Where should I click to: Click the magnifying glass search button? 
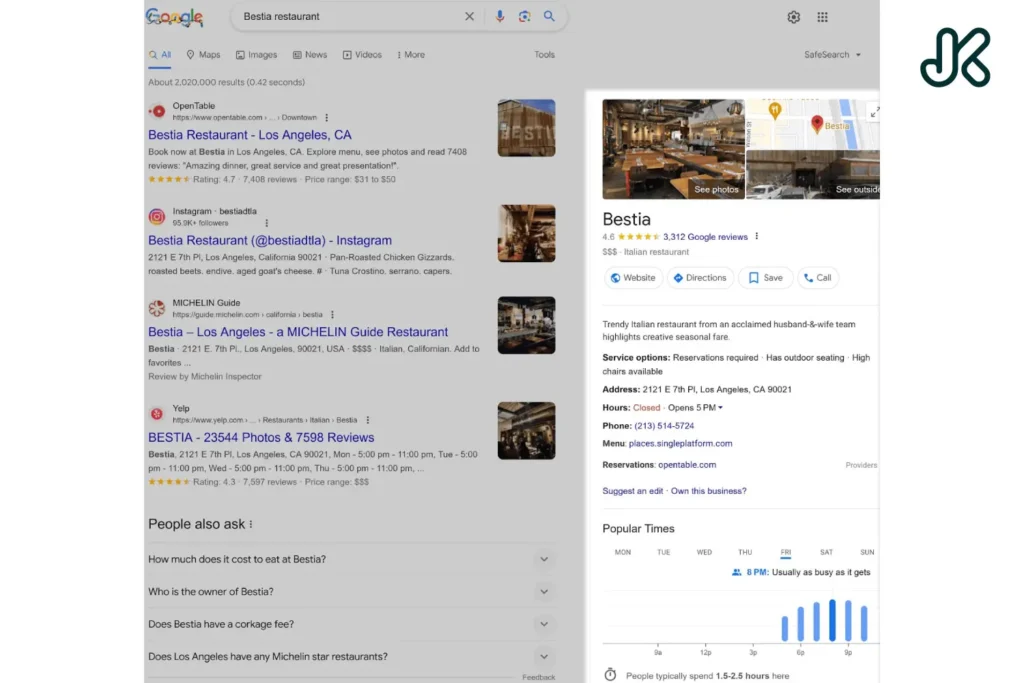[x=549, y=16]
